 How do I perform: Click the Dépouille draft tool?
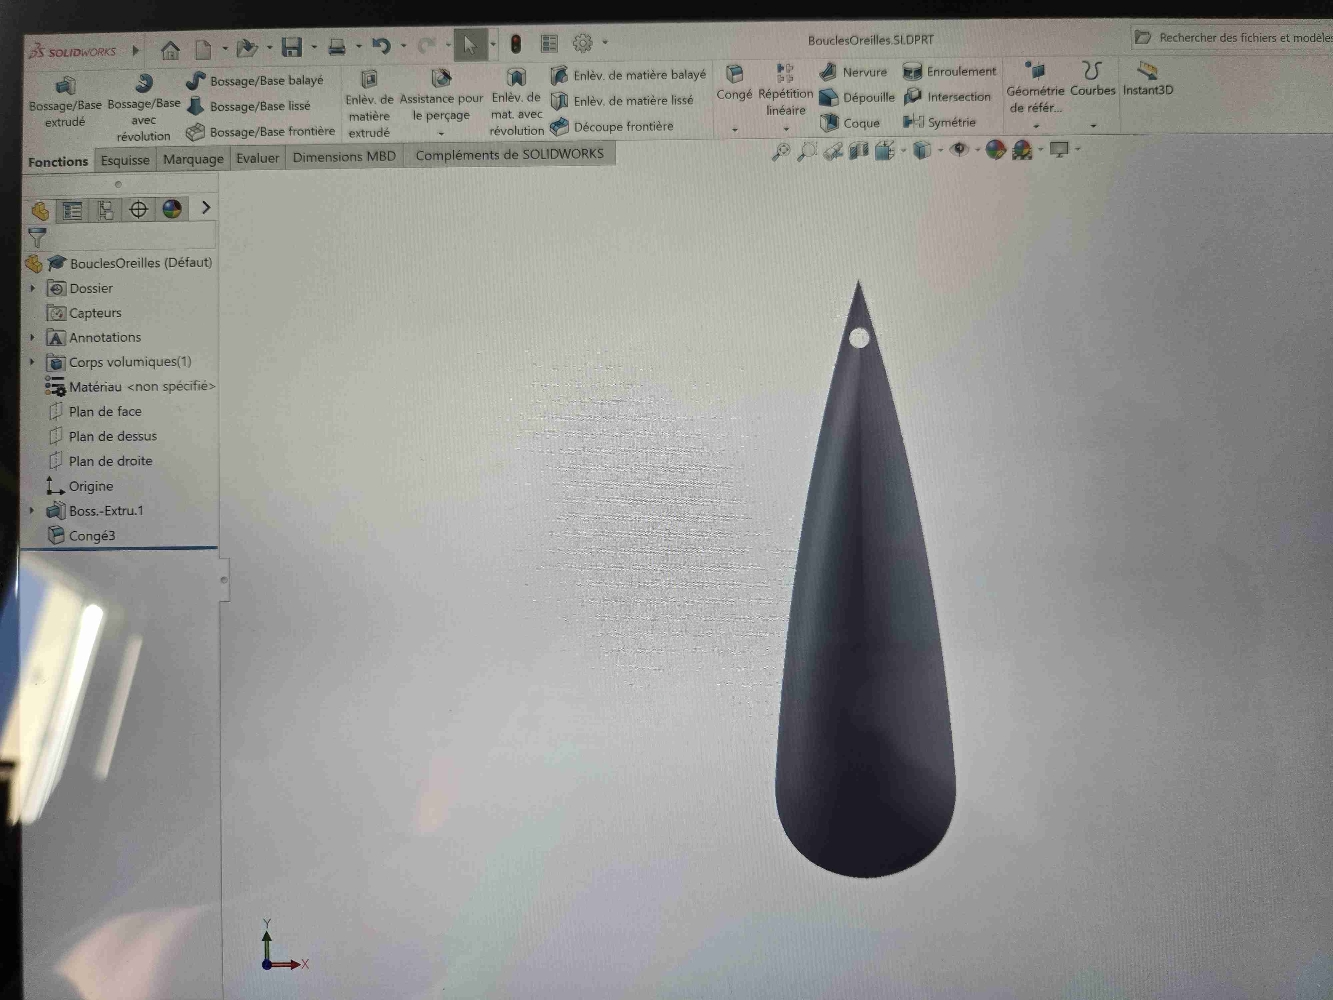pos(856,97)
